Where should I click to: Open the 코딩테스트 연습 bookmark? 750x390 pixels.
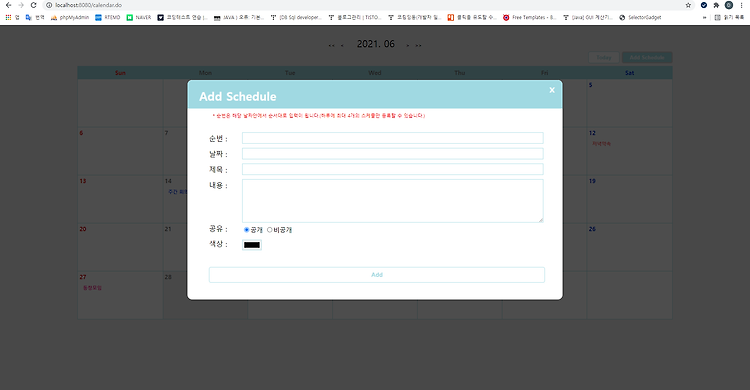tap(182, 17)
